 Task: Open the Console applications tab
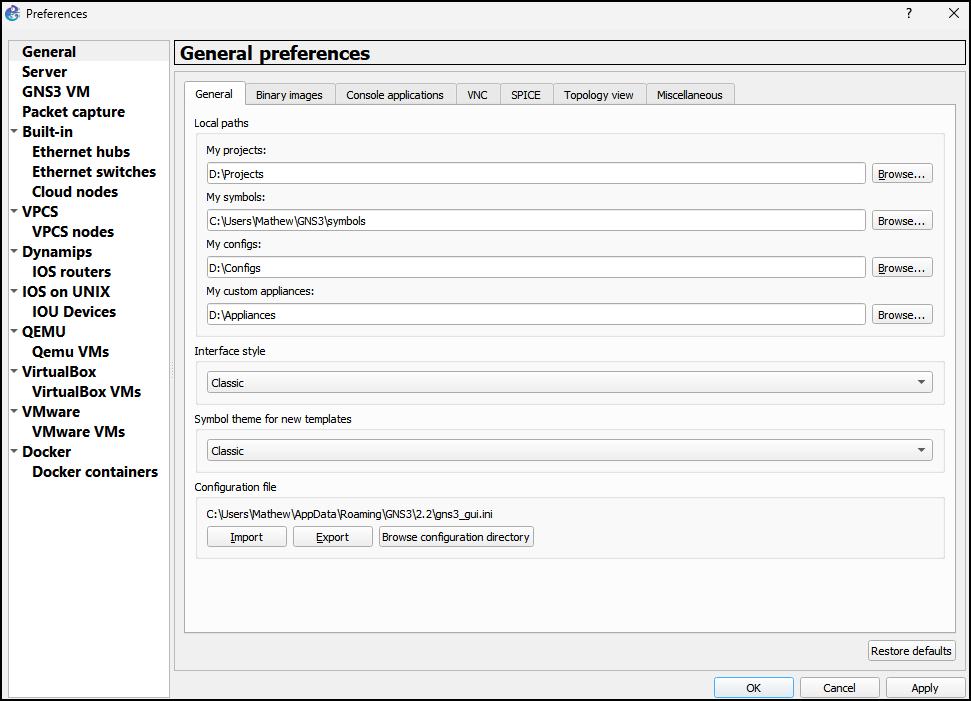click(395, 95)
